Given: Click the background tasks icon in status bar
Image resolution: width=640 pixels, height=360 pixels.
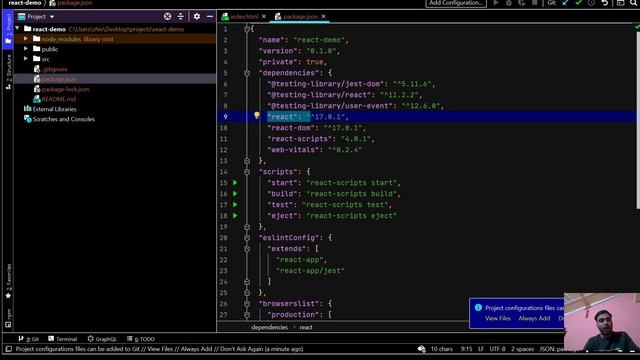Looking at the screenshot, I should point(422,349).
